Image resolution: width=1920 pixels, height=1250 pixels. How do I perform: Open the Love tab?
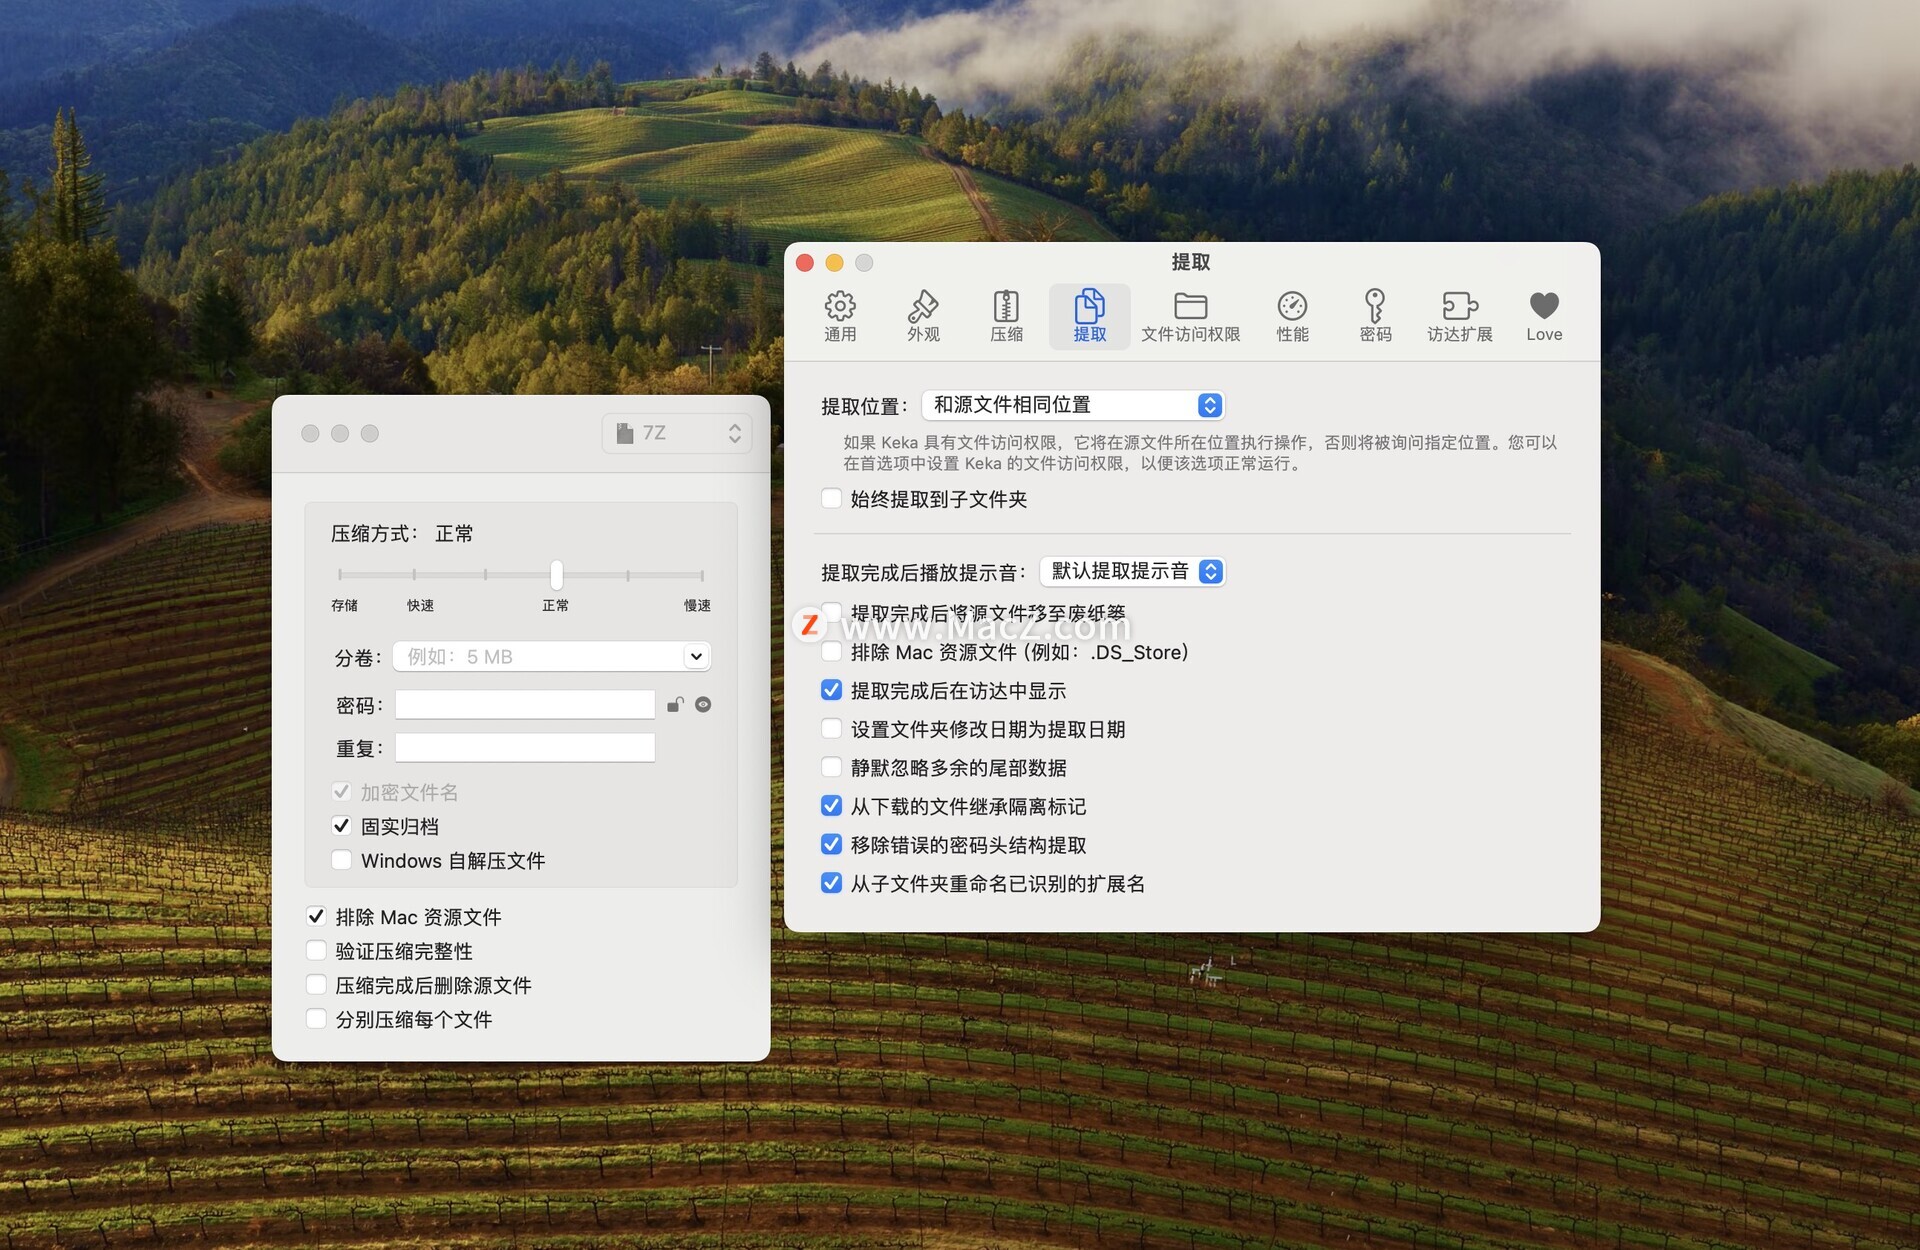click(x=1544, y=316)
